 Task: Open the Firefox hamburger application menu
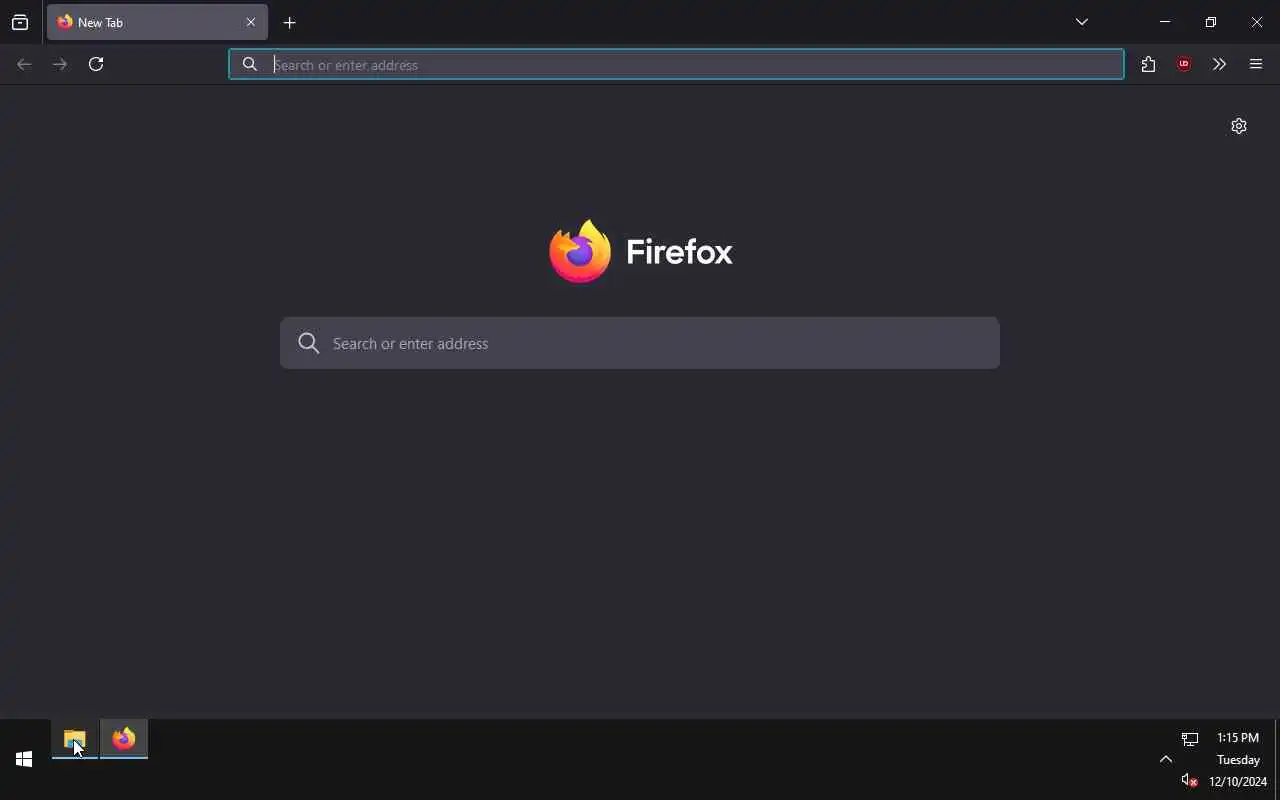(x=1256, y=64)
